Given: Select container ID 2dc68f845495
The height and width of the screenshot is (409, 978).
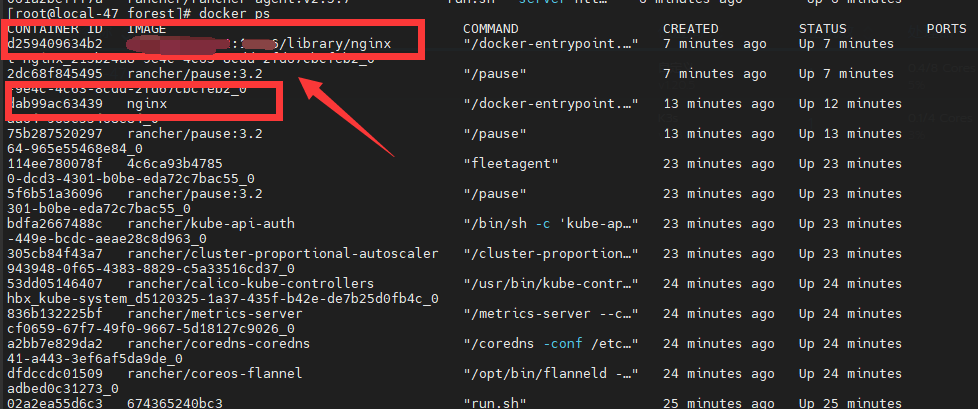Looking at the screenshot, I should tap(55, 74).
